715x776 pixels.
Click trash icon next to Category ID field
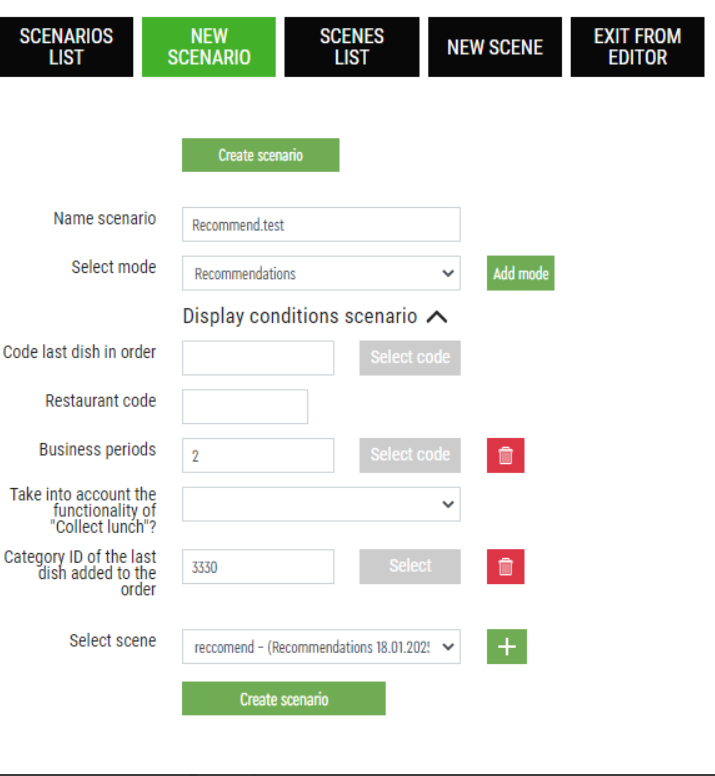pyautogui.click(x=505, y=566)
